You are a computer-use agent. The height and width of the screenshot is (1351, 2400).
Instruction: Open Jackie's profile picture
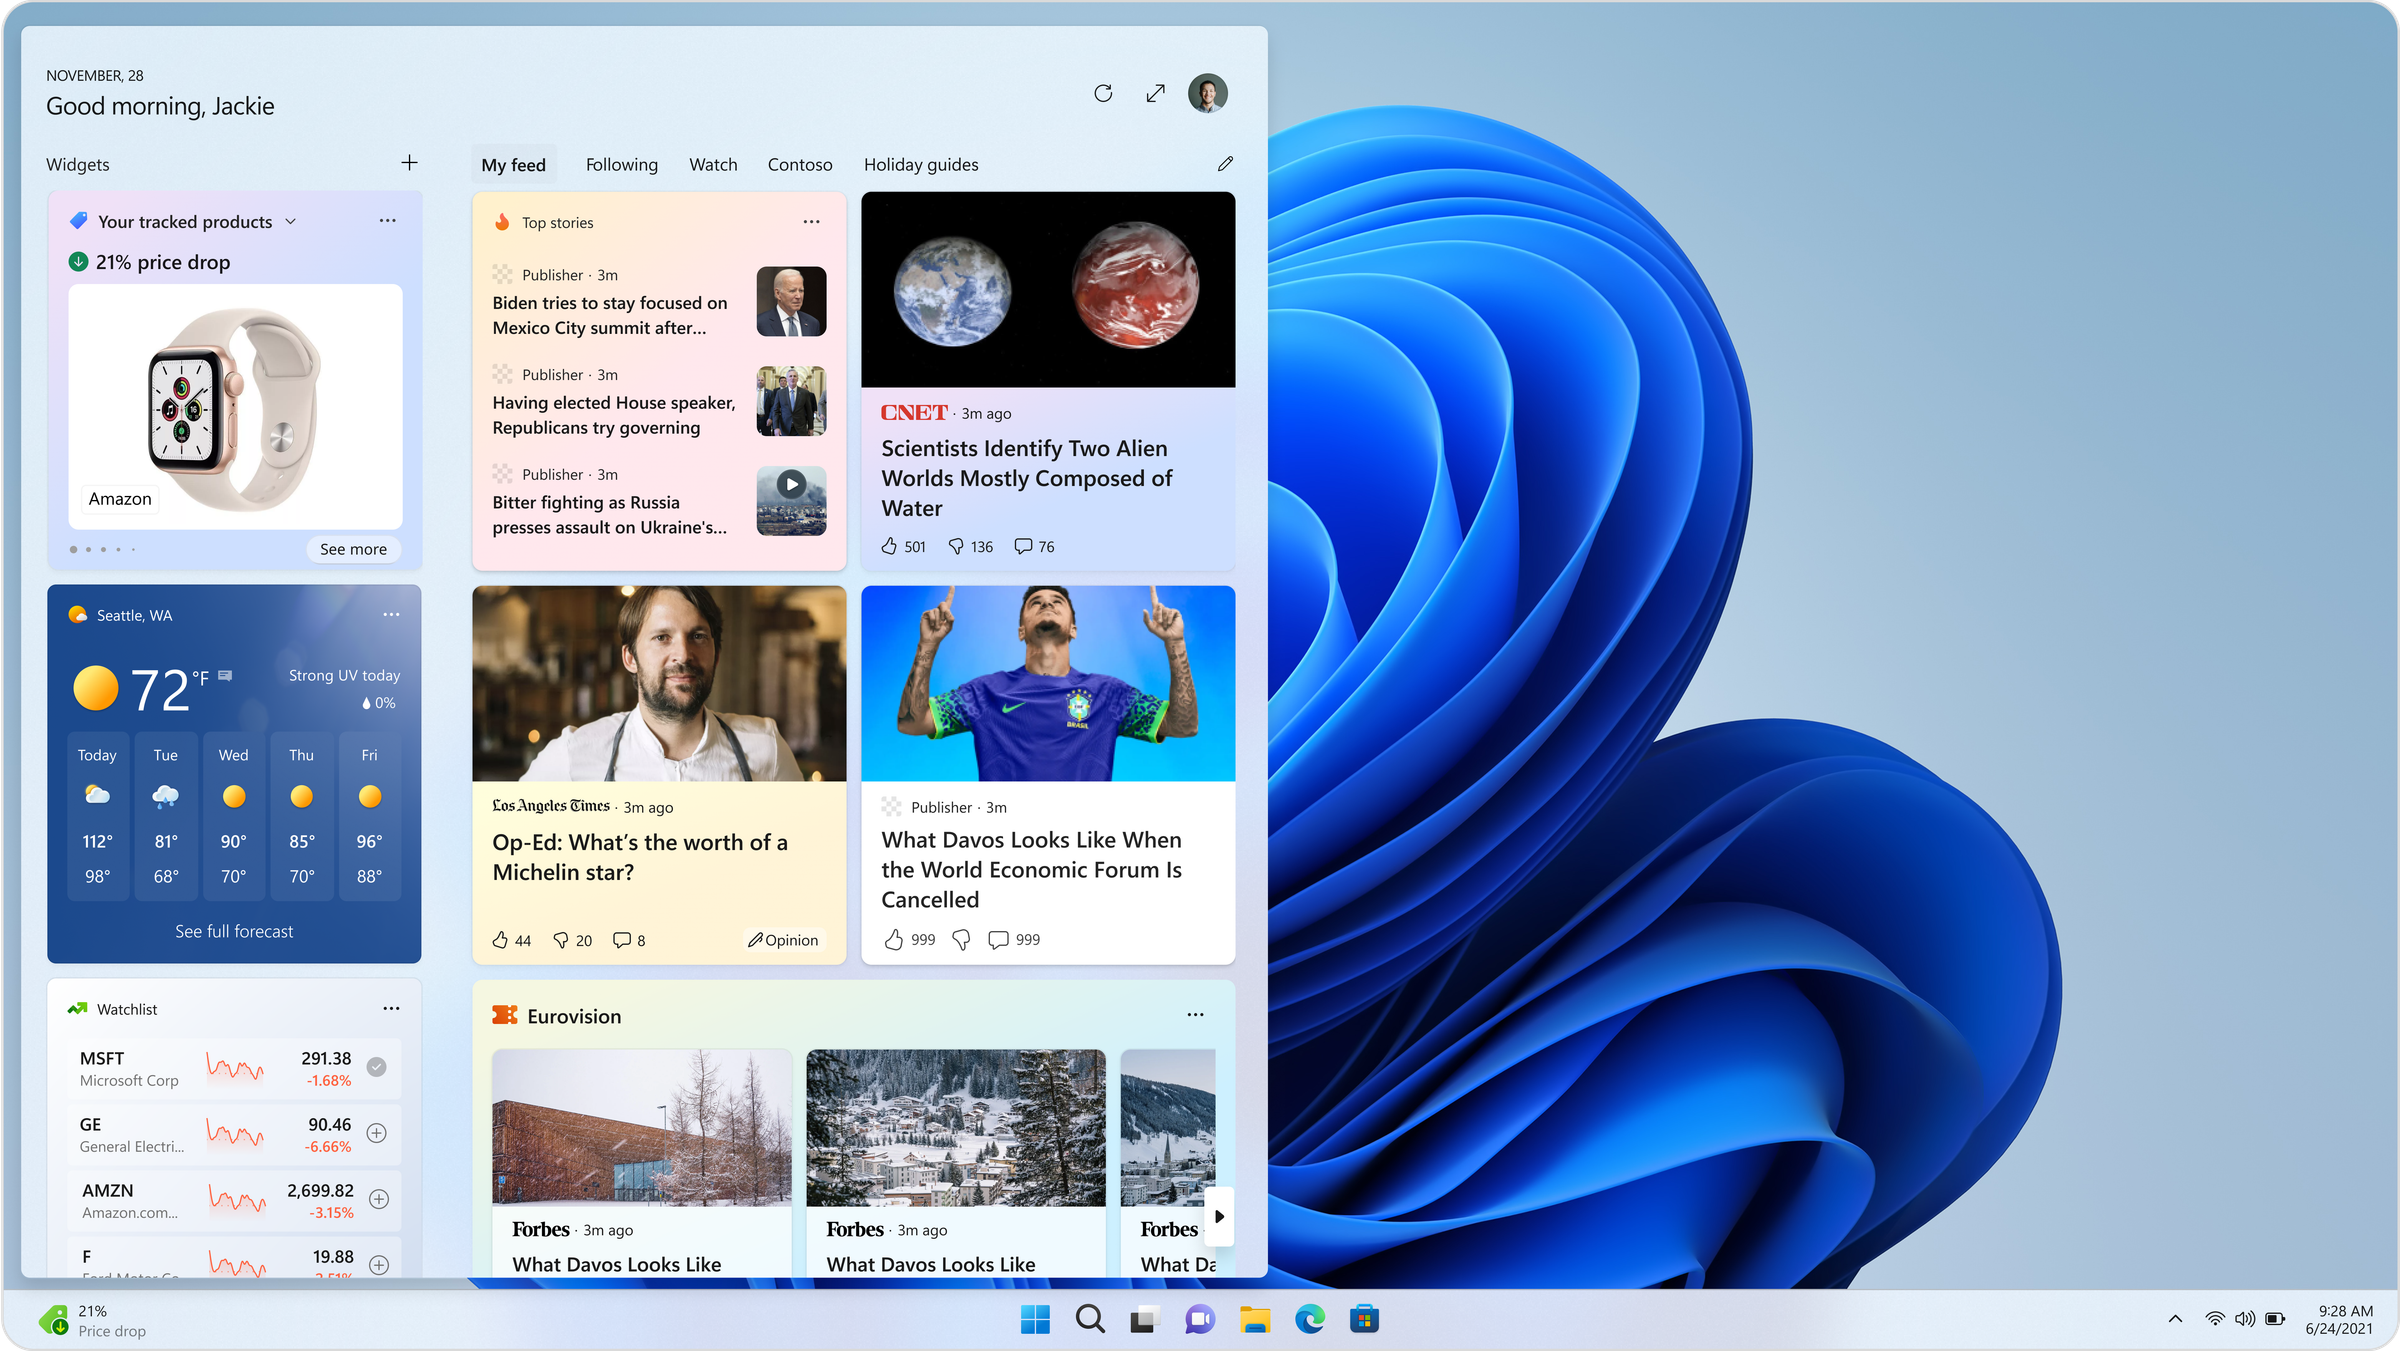point(1207,93)
